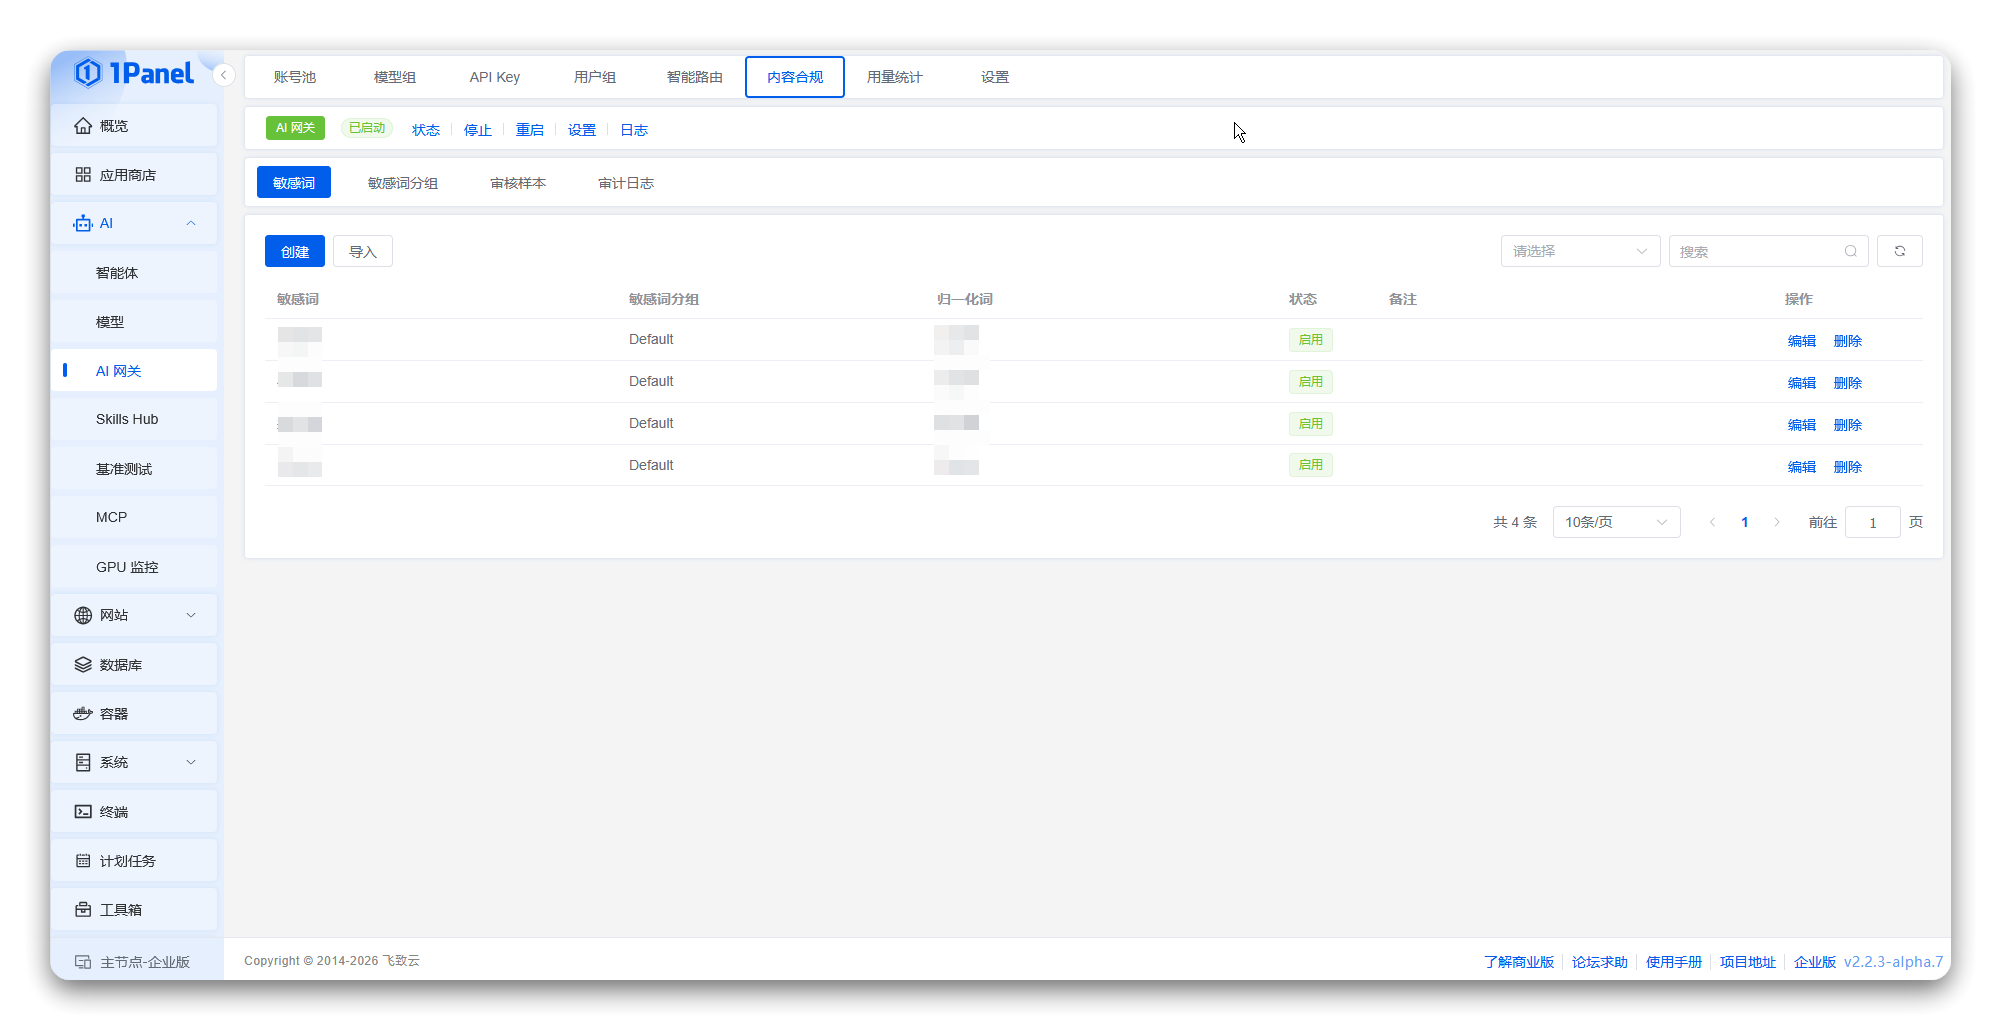Switch to the 敏感词分组 tab

(403, 183)
